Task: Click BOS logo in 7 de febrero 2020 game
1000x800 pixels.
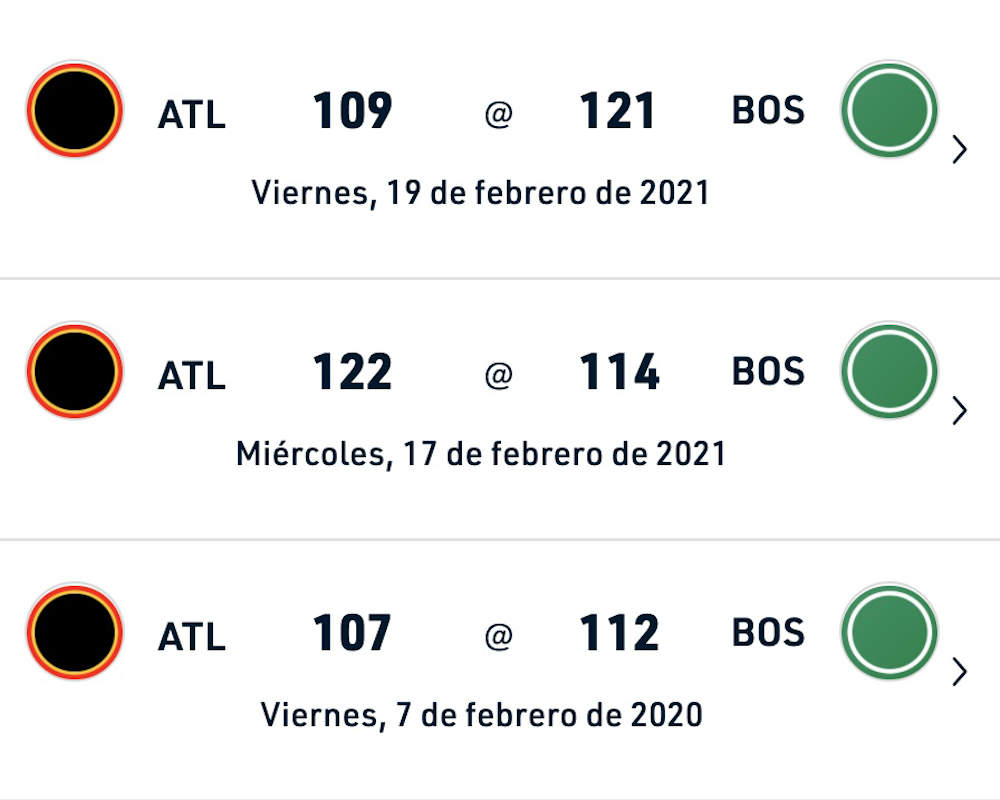Action: pyautogui.click(x=889, y=632)
